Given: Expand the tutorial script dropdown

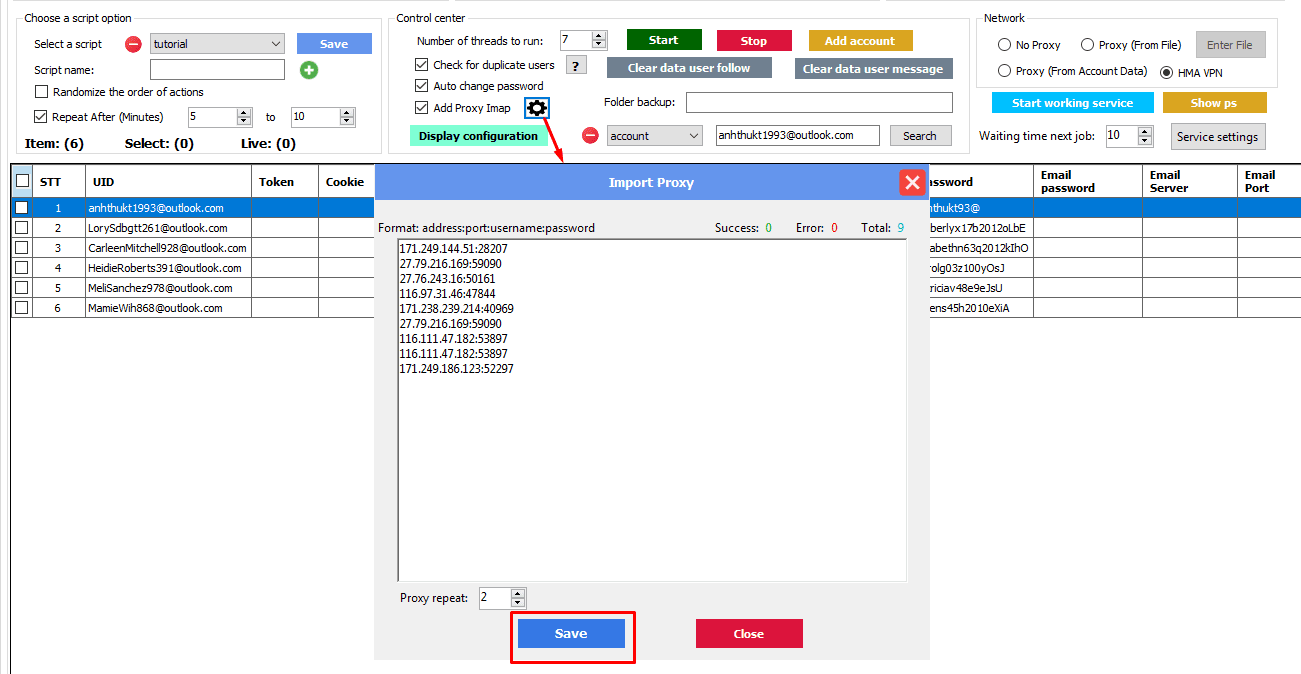Looking at the screenshot, I should (x=276, y=44).
